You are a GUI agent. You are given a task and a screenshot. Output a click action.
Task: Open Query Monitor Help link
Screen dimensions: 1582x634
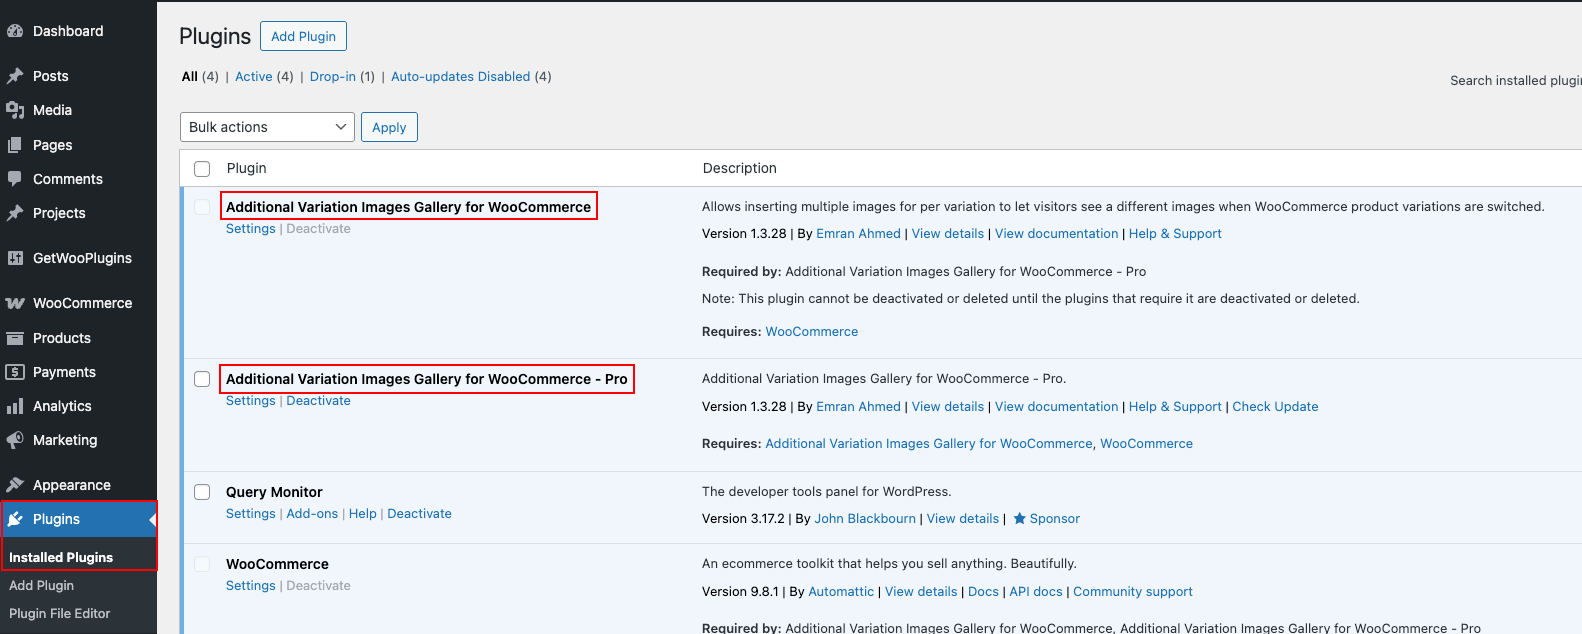pos(362,514)
